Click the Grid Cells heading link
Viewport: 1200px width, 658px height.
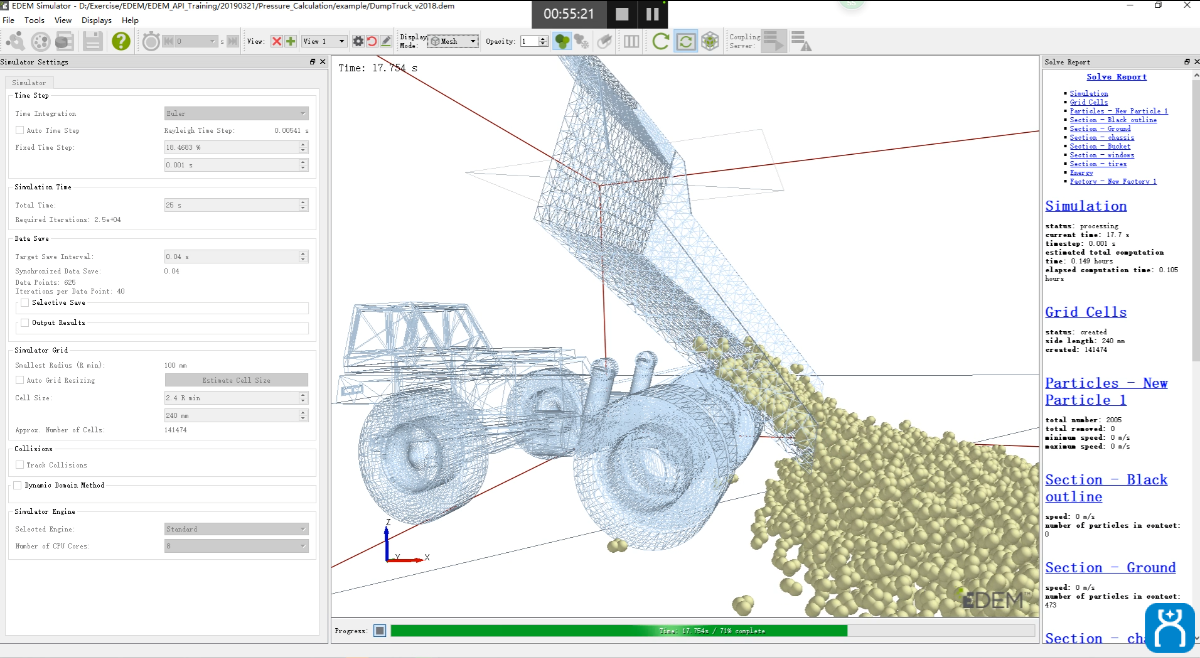coord(1085,312)
